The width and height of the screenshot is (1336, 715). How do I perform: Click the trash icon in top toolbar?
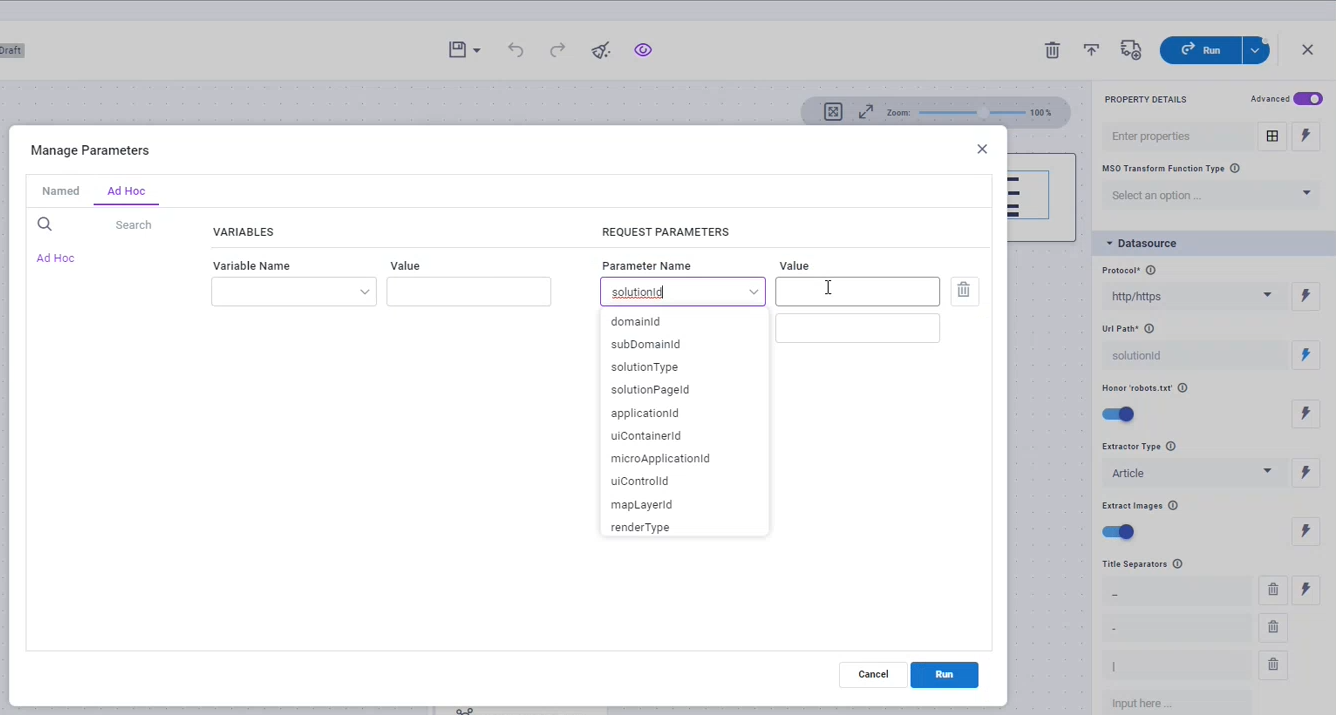(x=1052, y=50)
